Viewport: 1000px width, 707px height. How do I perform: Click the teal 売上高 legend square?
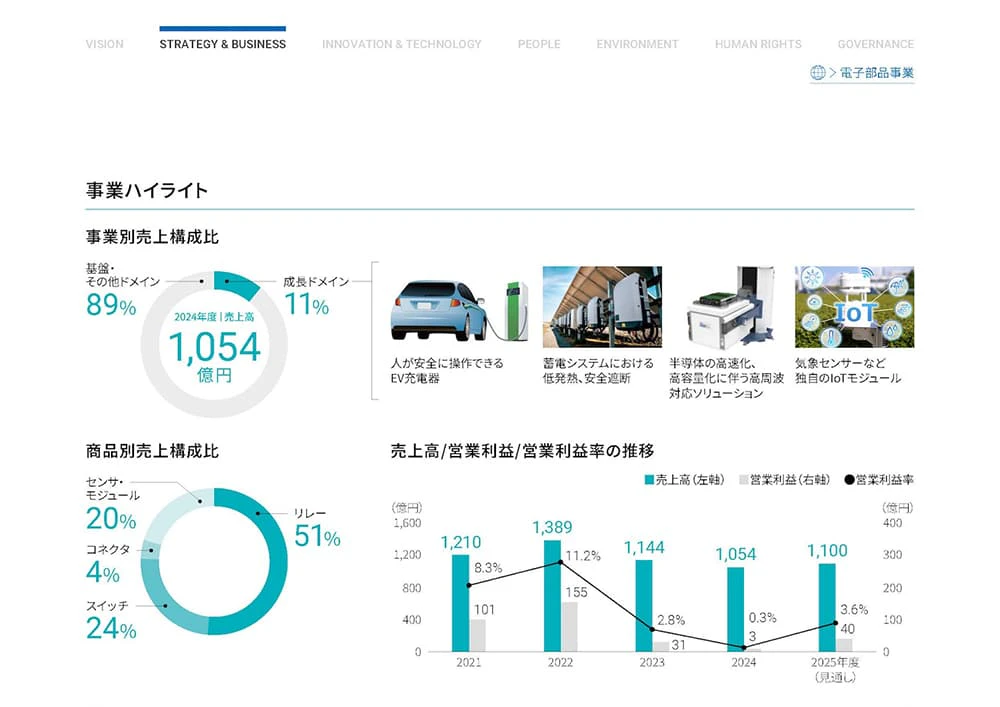pos(649,480)
